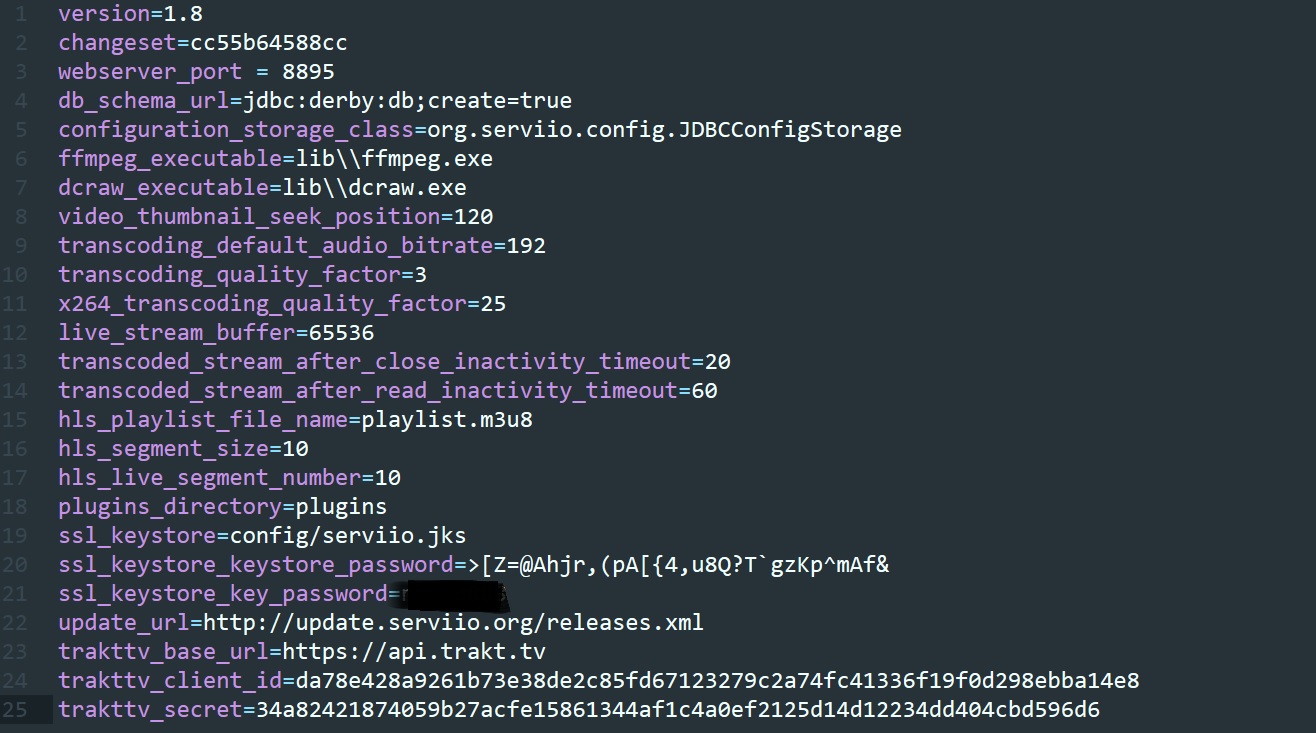Click line number 25 in the gutter

[21, 710]
